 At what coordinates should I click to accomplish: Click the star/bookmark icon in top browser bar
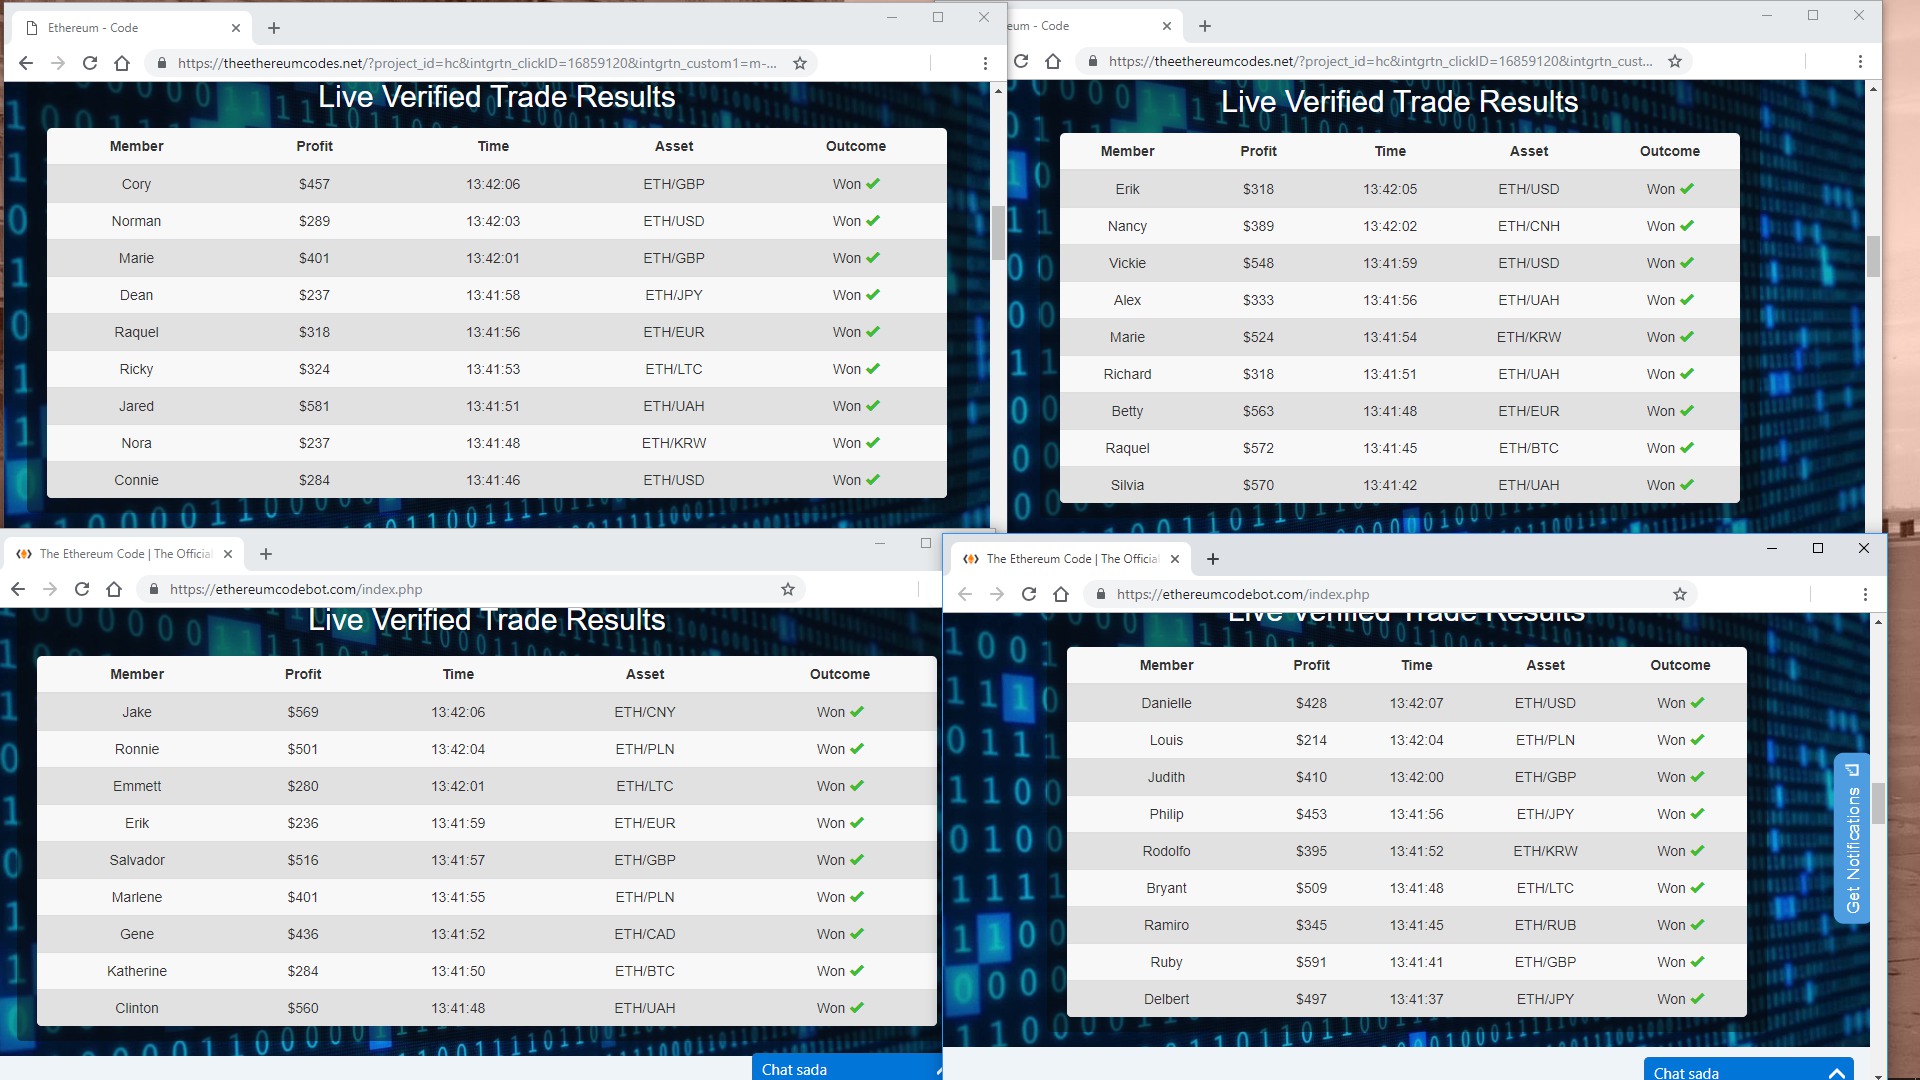coord(800,62)
